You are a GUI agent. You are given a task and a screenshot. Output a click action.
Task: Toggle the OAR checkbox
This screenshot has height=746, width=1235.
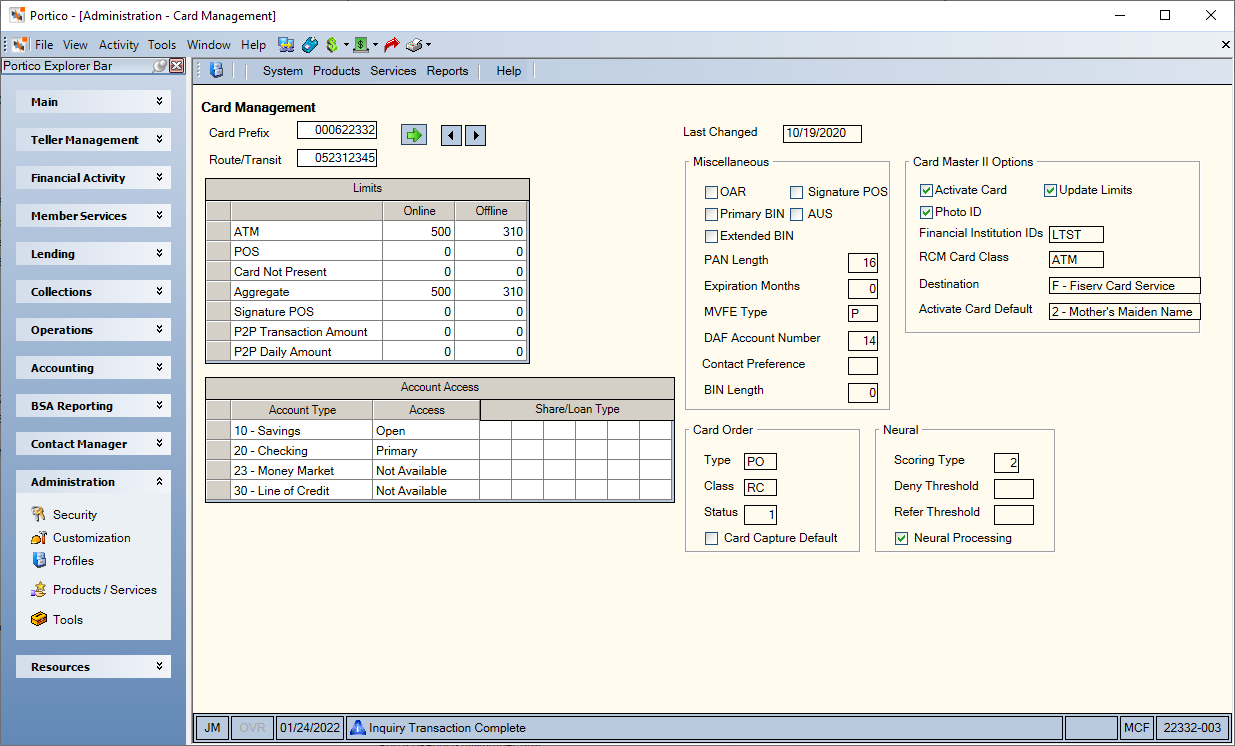(x=711, y=192)
